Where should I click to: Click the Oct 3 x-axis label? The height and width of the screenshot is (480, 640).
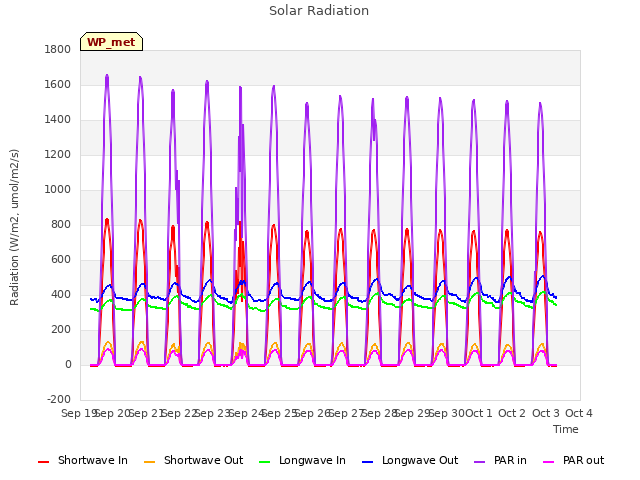546,413
